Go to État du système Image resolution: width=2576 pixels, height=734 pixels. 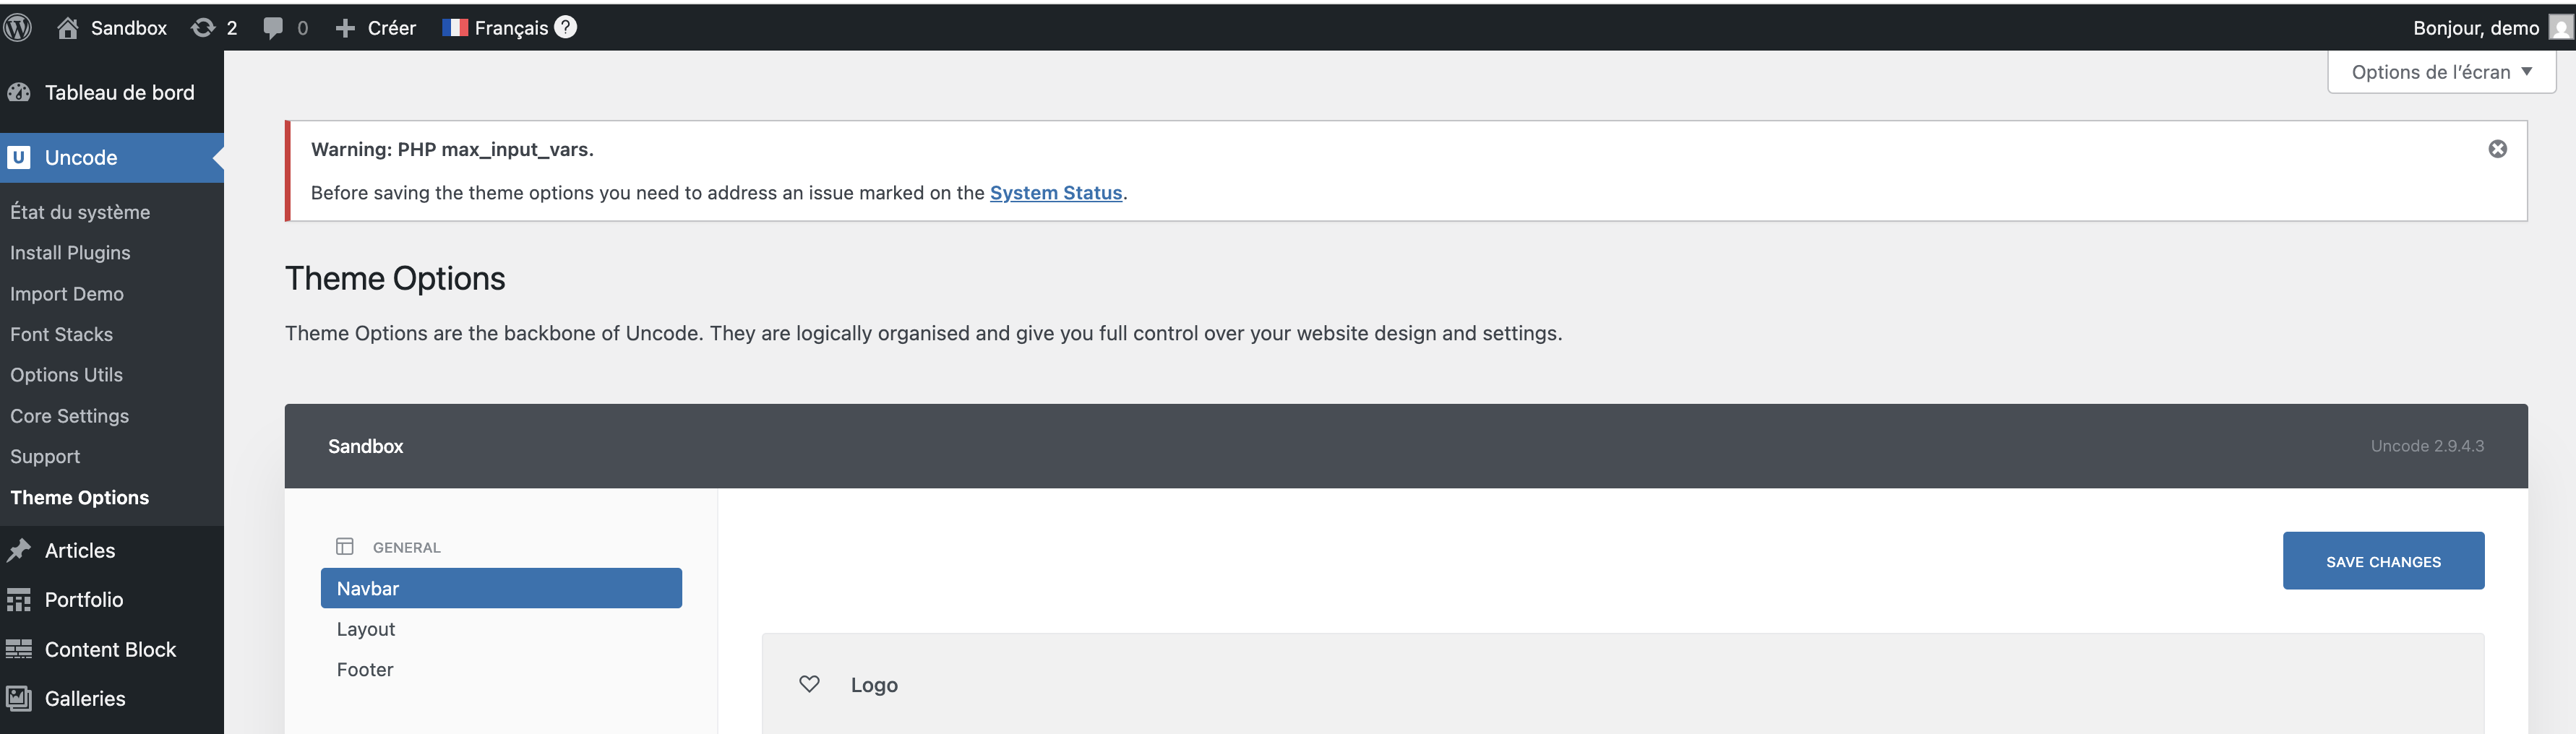coord(80,212)
